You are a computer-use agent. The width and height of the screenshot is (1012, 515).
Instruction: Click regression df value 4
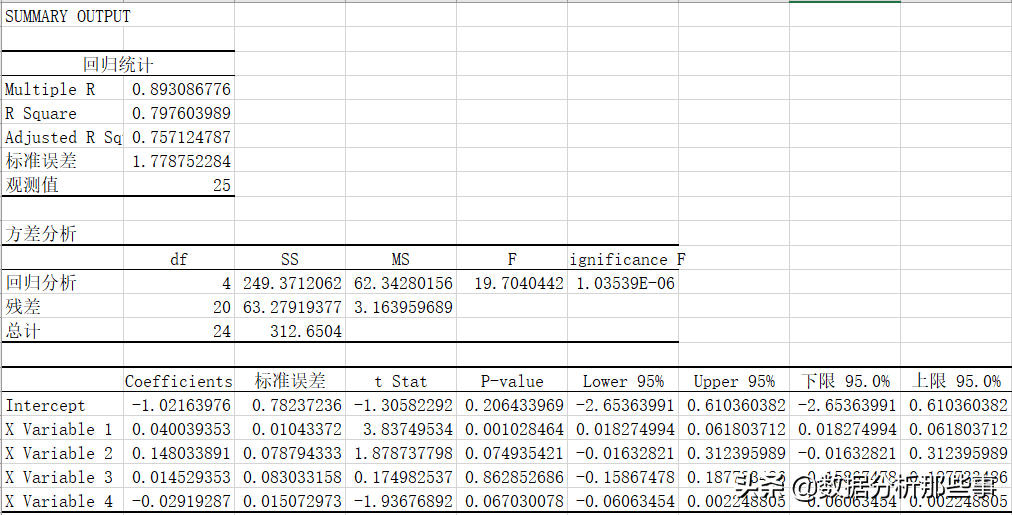tap(226, 283)
